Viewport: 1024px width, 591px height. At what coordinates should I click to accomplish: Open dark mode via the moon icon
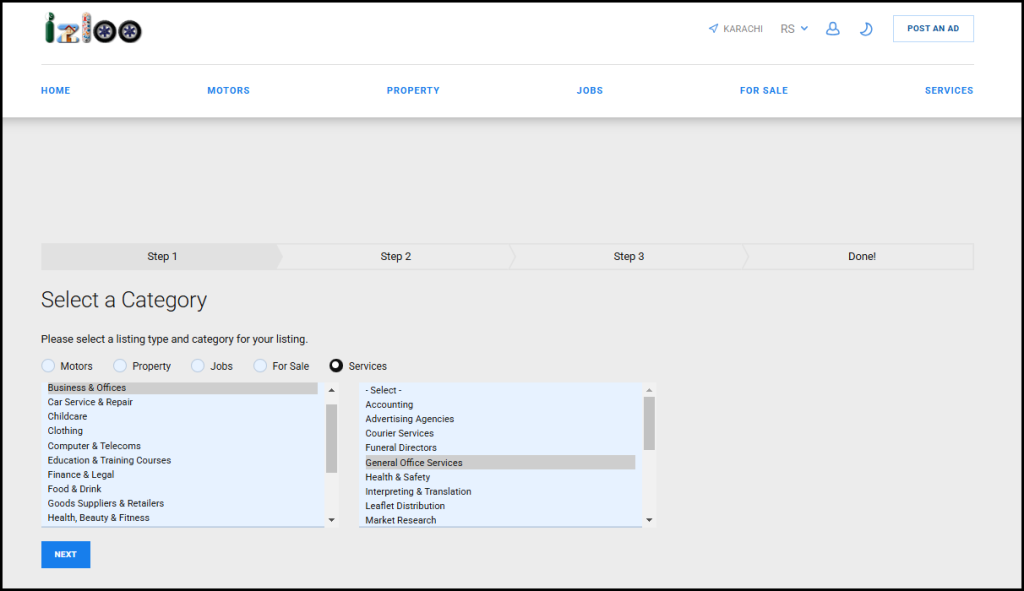[866, 28]
